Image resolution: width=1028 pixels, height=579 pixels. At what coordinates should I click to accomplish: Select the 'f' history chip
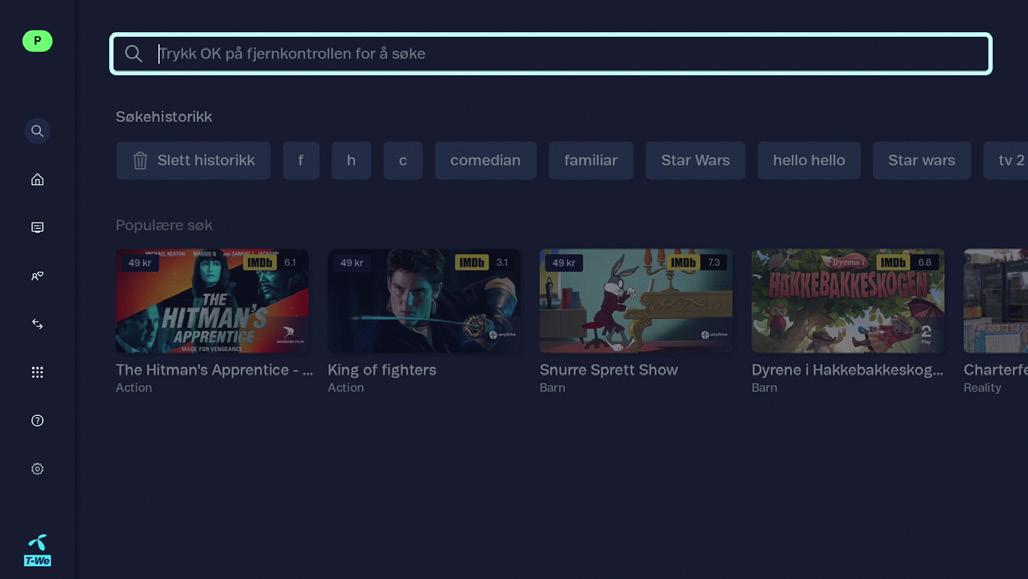(x=301, y=161)
